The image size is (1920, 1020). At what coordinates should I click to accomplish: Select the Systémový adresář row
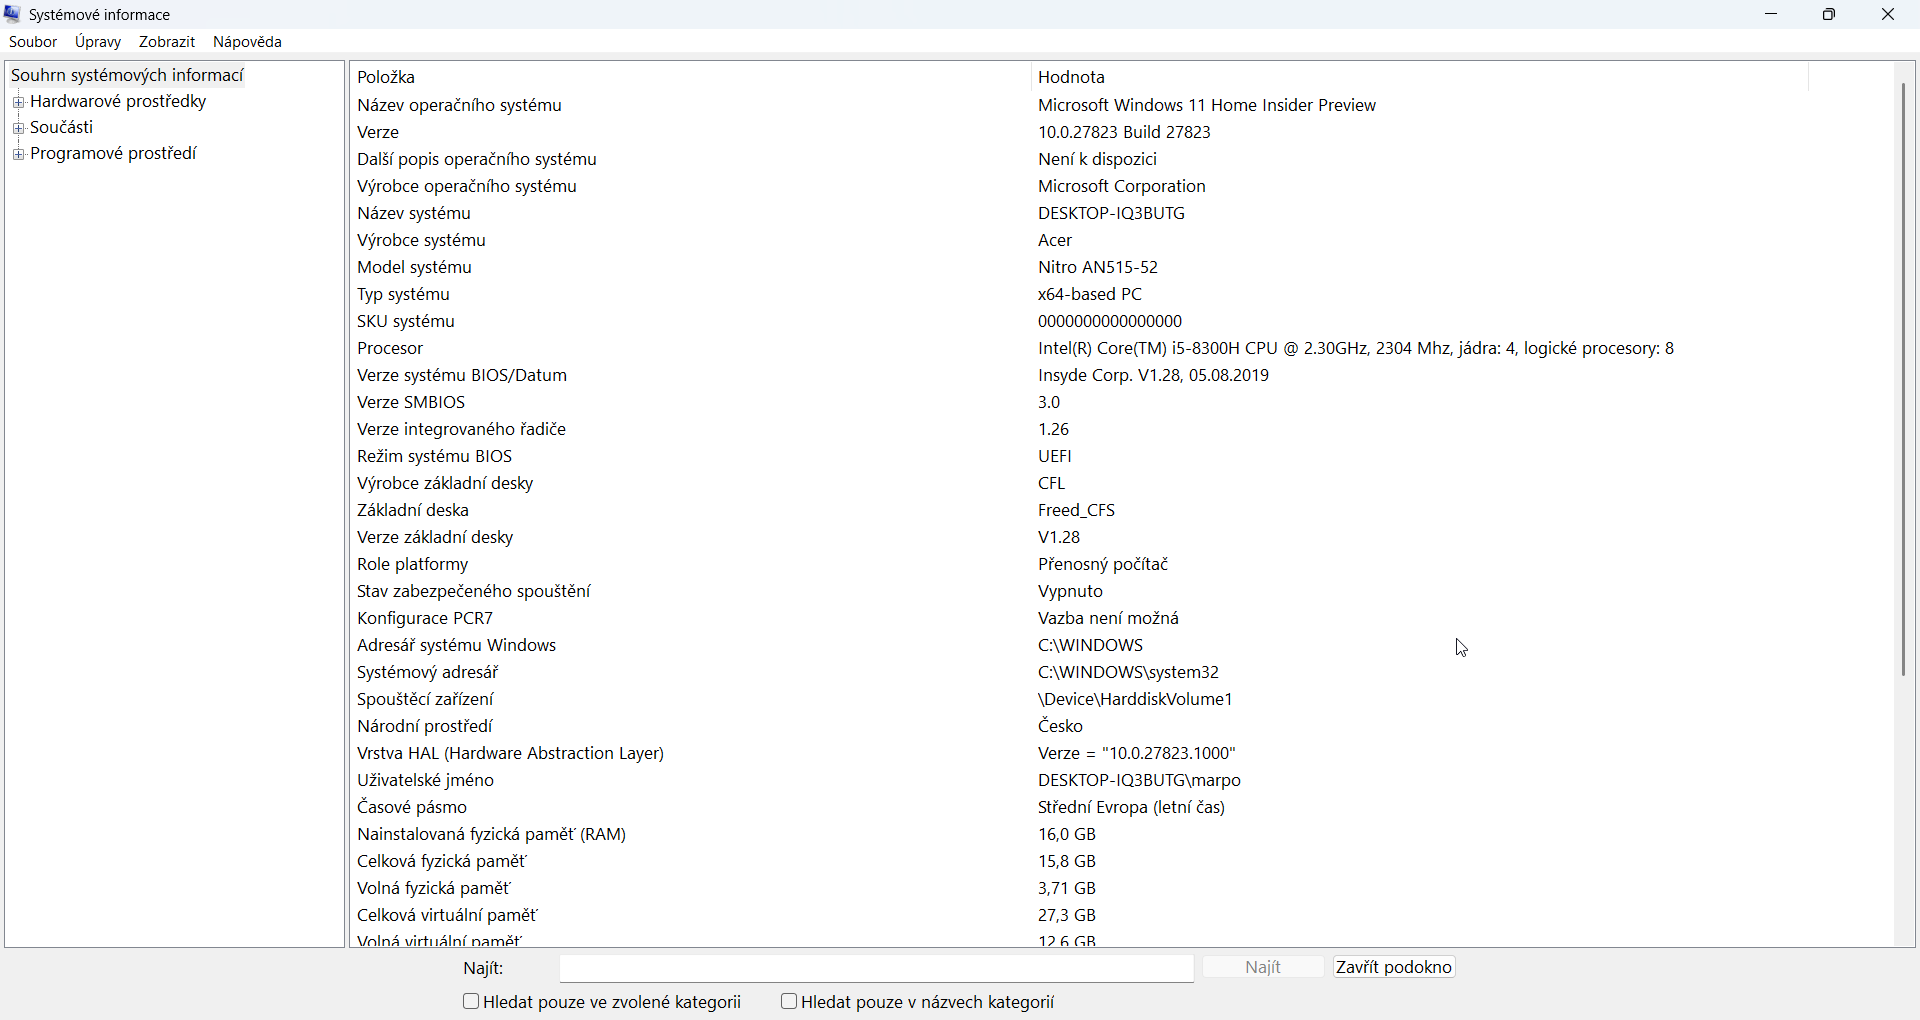pos(1080,672)
